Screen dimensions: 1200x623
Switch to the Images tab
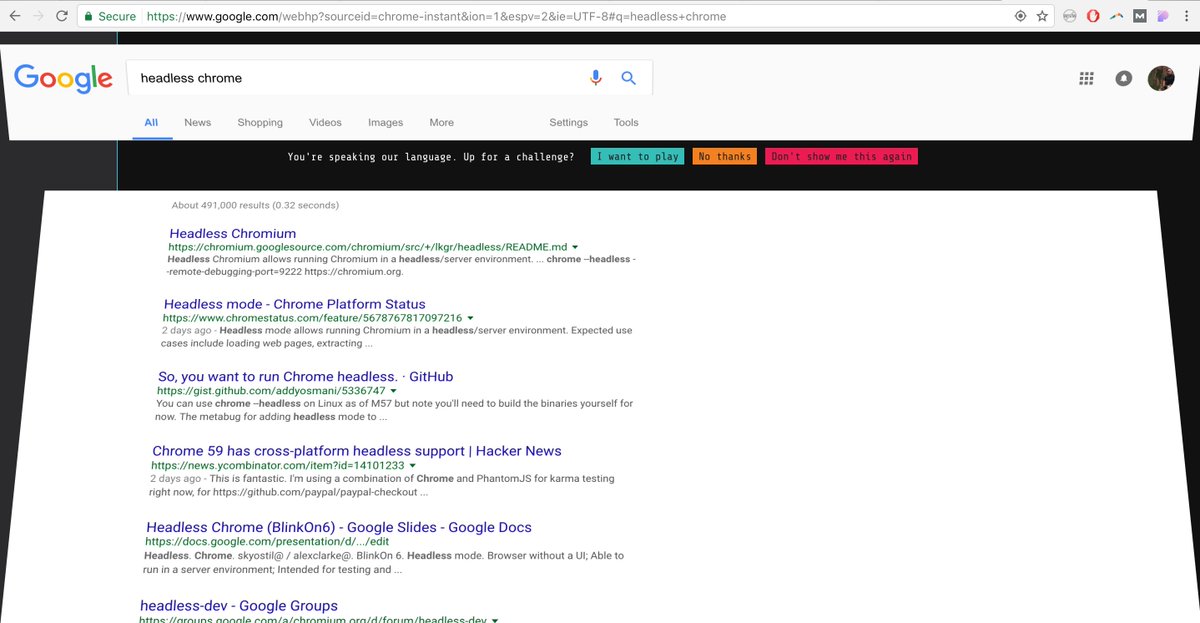385,122
